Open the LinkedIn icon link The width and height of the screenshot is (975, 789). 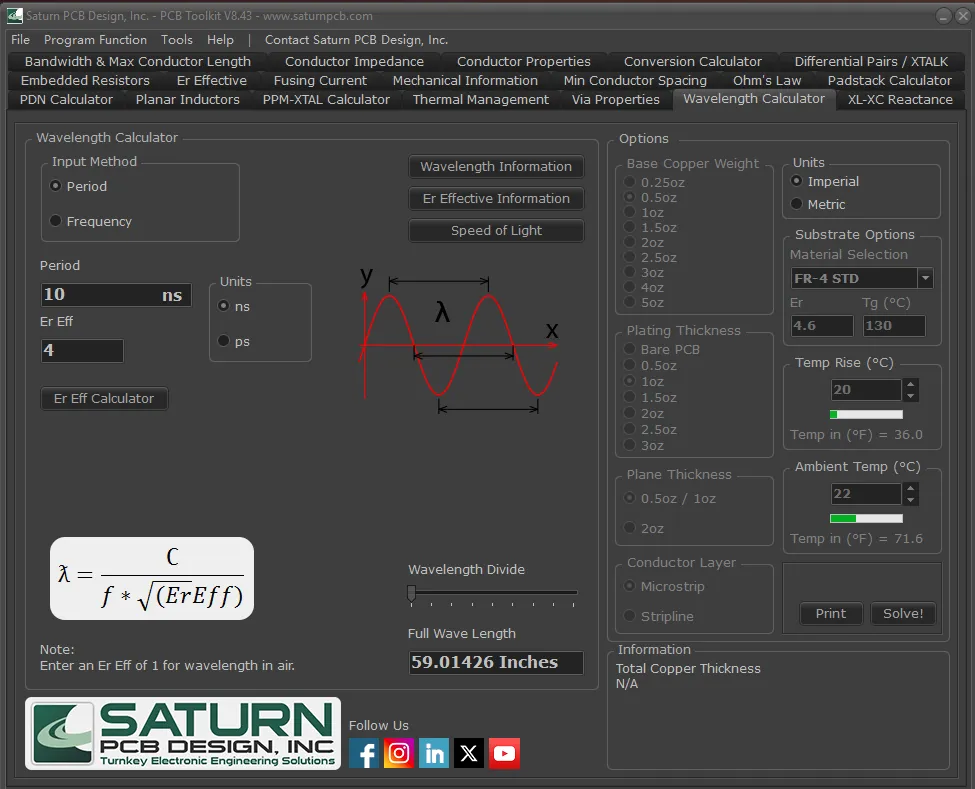point(434,753)
